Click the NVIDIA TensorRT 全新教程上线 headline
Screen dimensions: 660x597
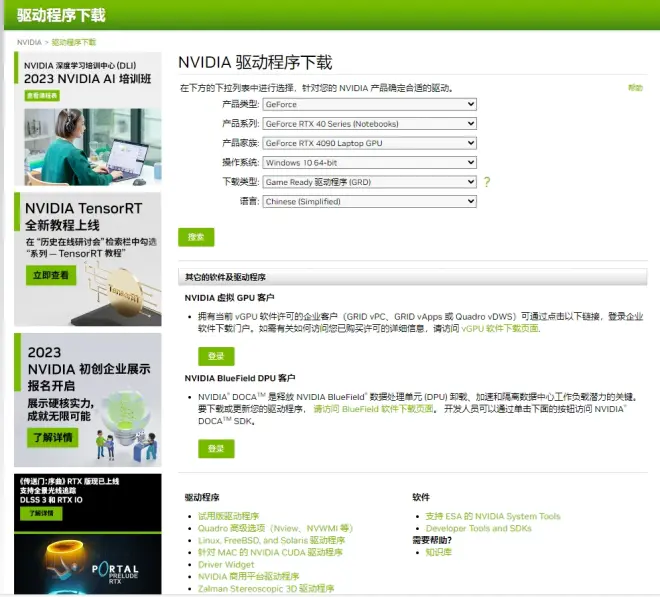coord(84,216)
